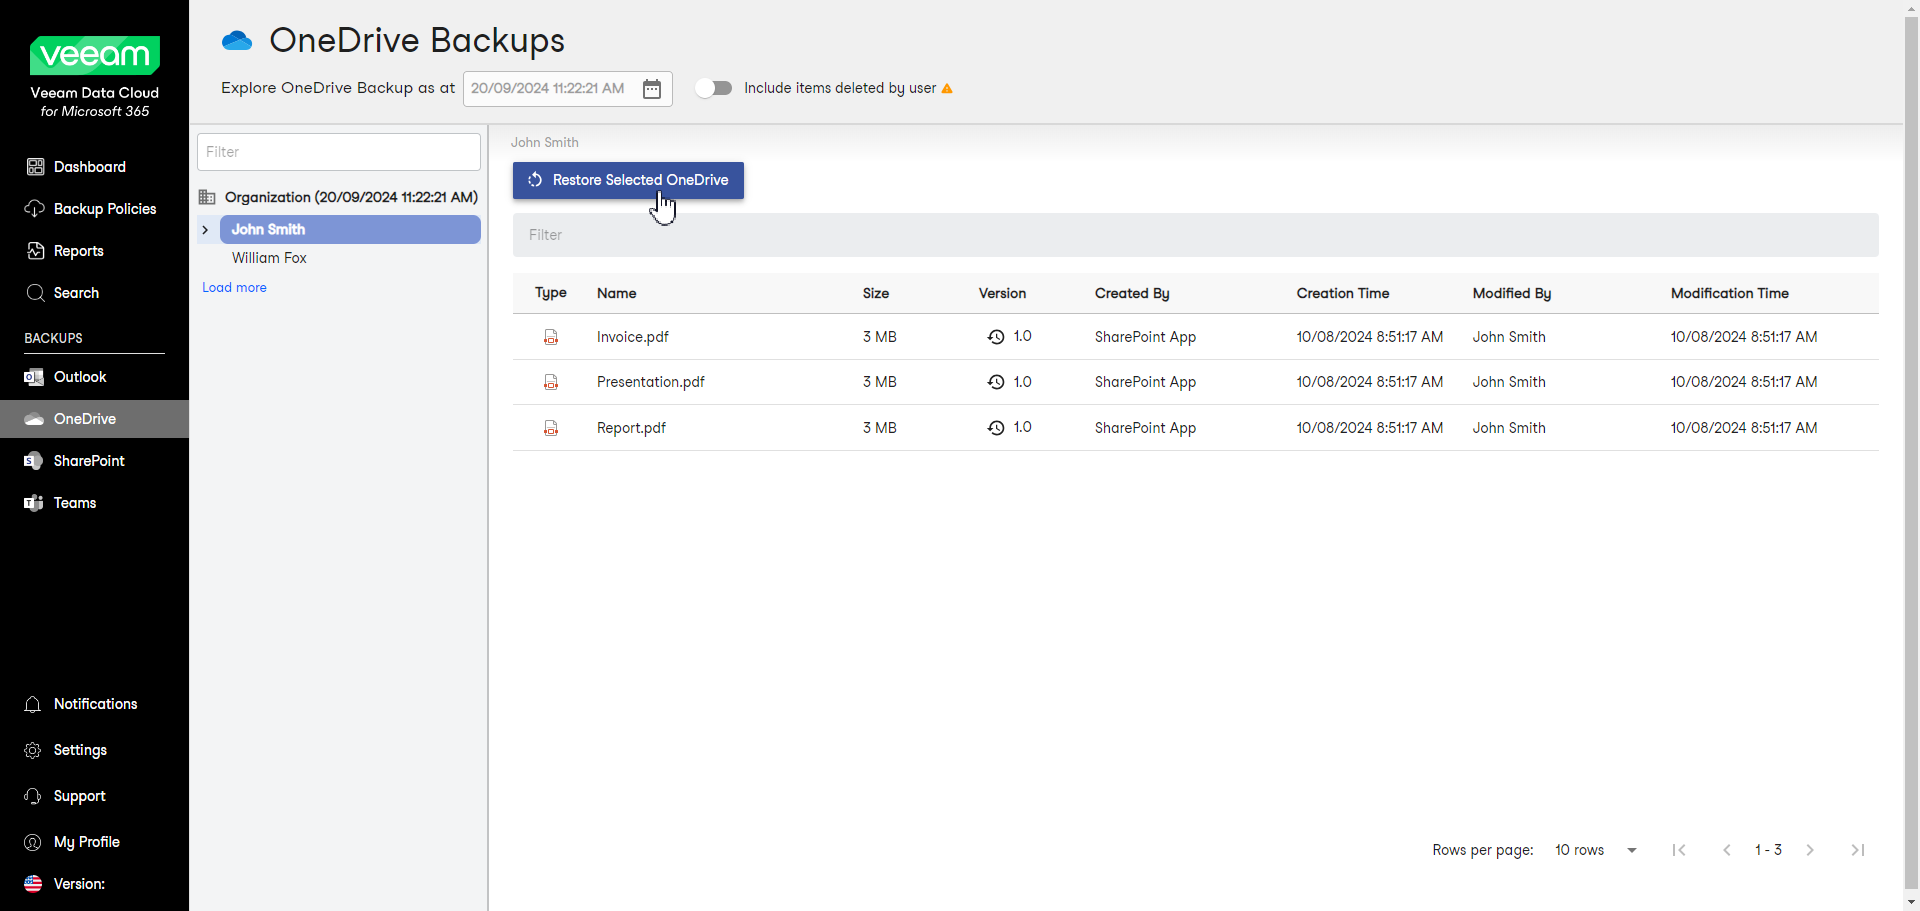
Task: Click the Outlook backups icon
Action: coord(34,377)
